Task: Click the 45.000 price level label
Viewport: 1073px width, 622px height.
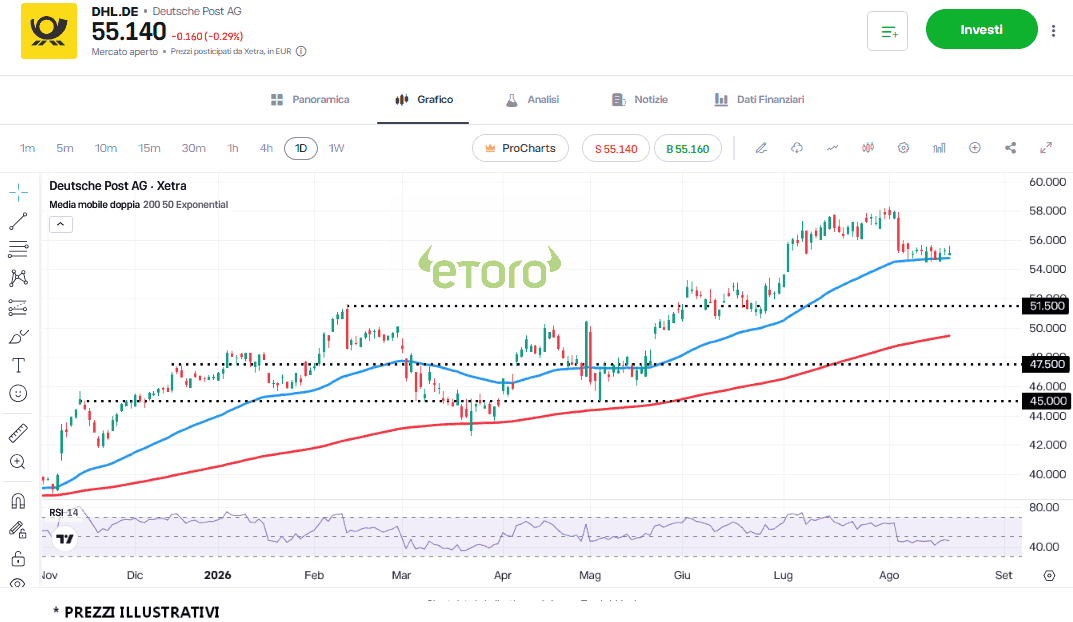Action: coord(1046,401)
